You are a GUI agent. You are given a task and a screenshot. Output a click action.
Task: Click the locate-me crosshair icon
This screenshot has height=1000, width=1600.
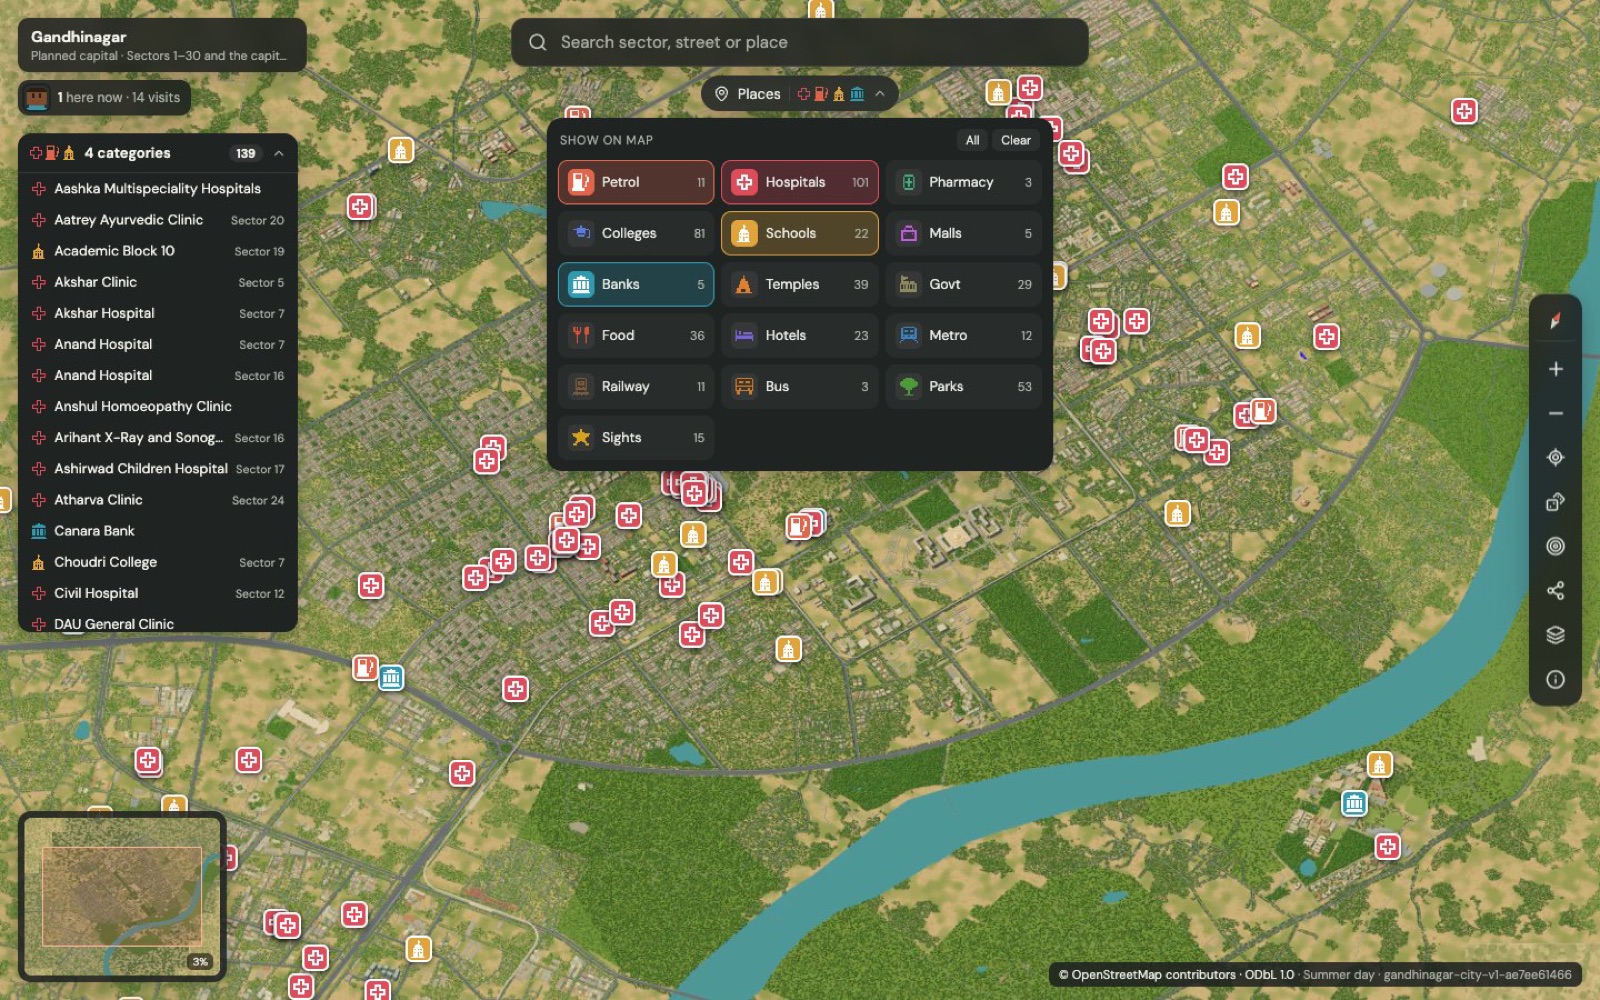pos(1555,457)
